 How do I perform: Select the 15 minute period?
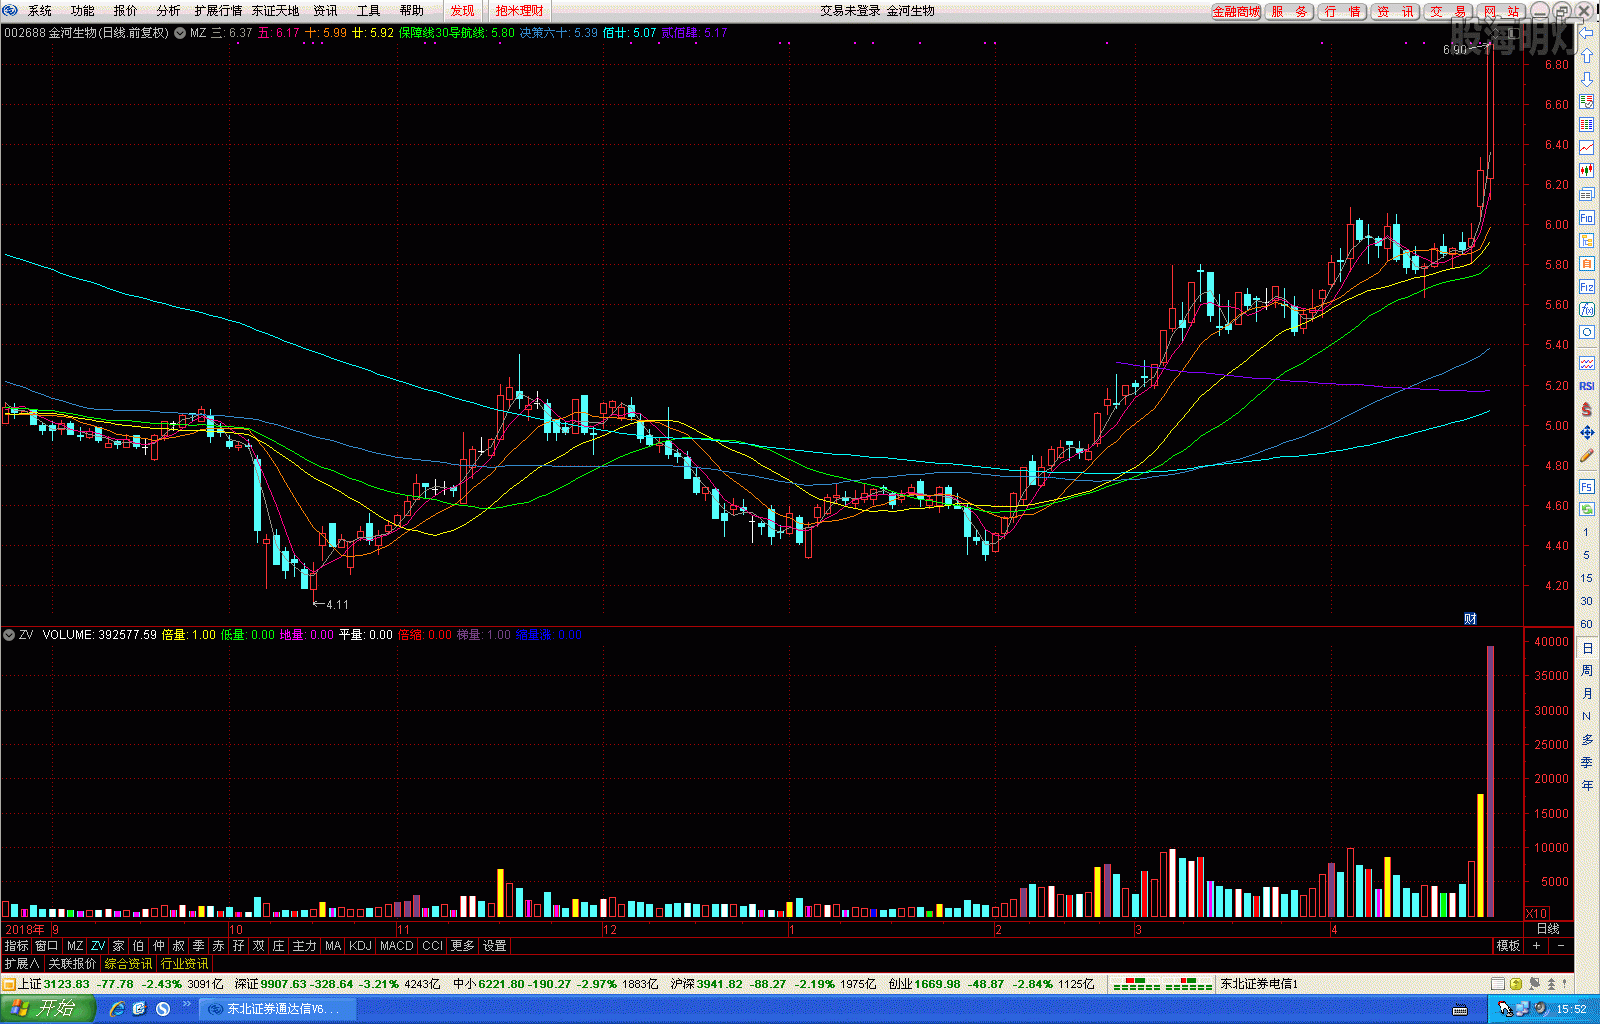coord(1586,578)
